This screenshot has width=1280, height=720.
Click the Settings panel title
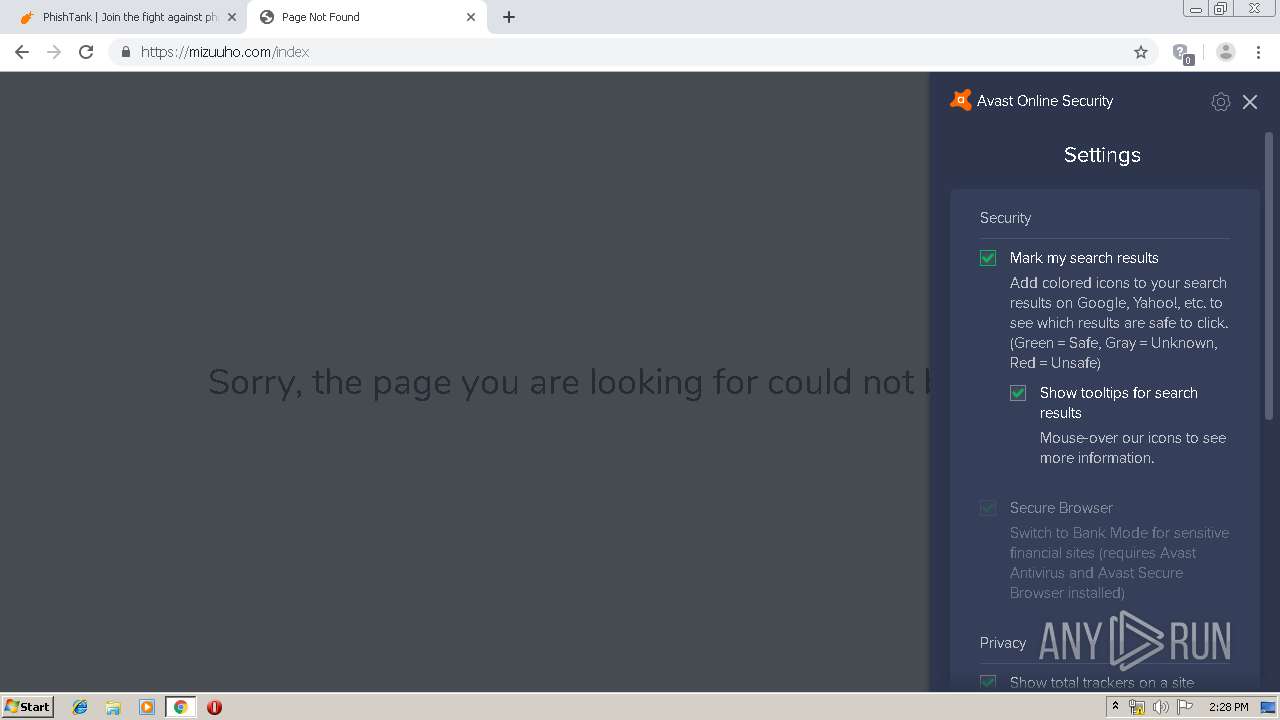[1102, 155]
